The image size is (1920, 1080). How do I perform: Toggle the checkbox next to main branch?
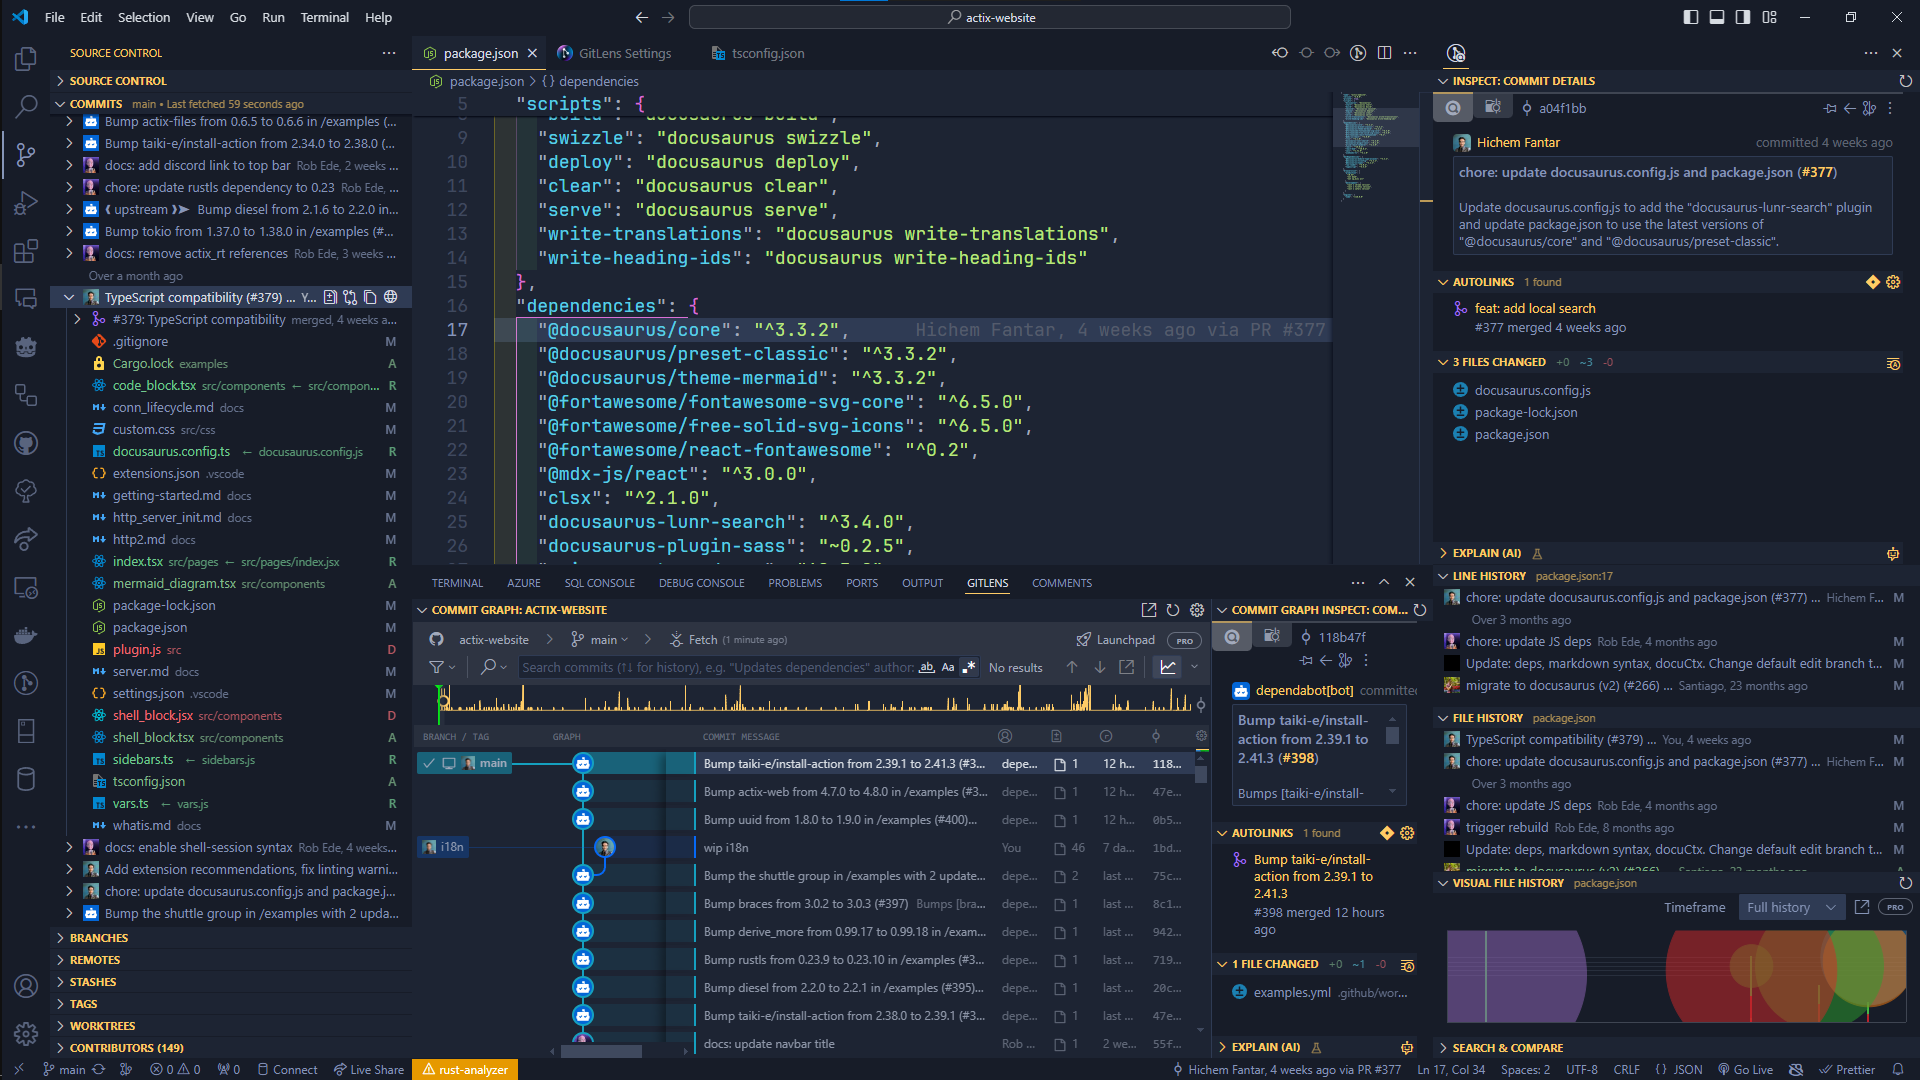(x=429, y=764)
